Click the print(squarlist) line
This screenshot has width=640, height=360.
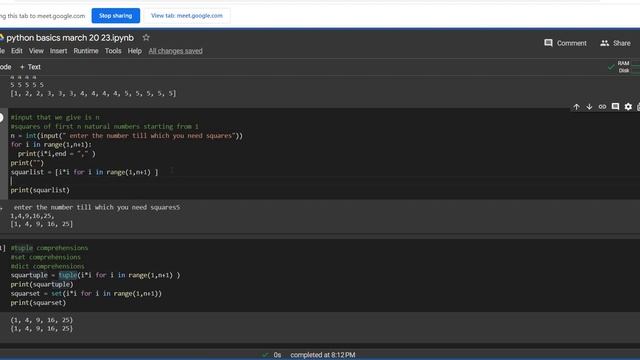[40, 190]
